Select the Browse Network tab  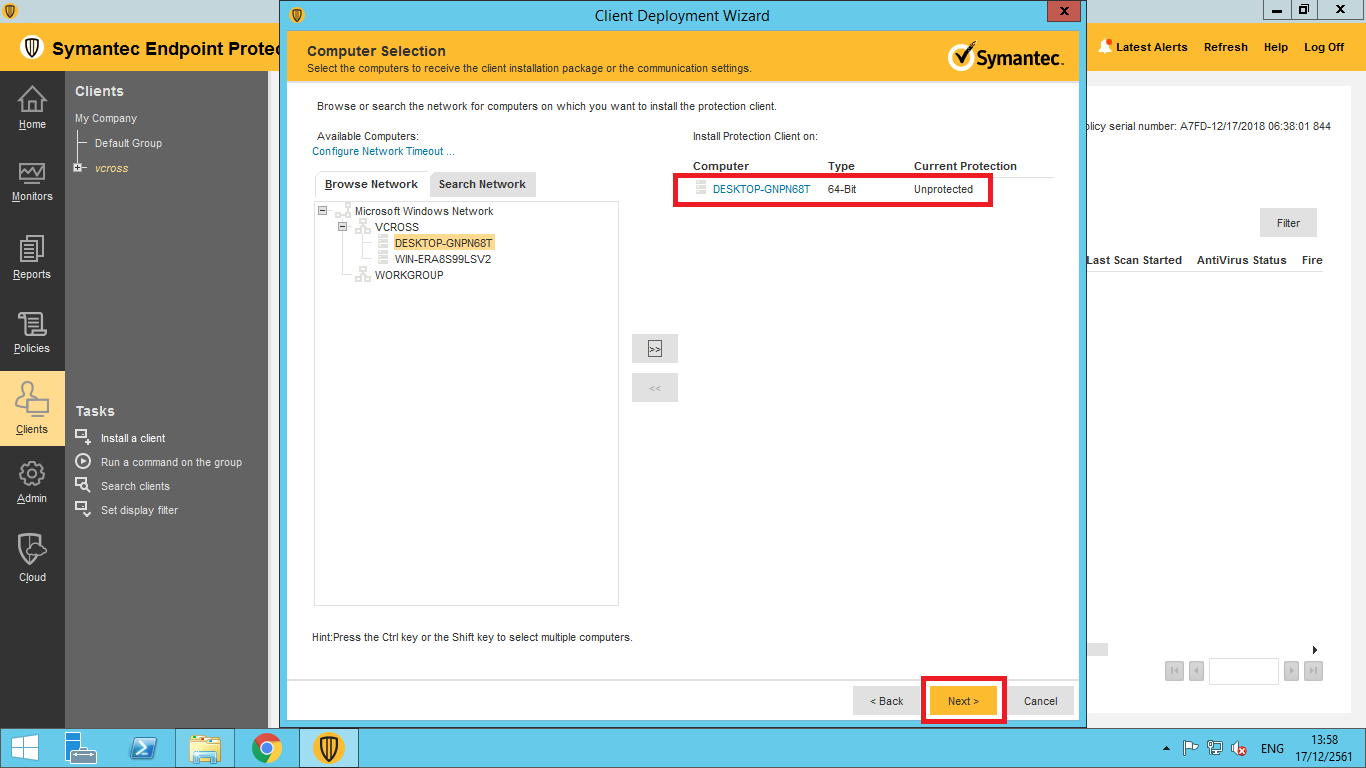(371, 184)
